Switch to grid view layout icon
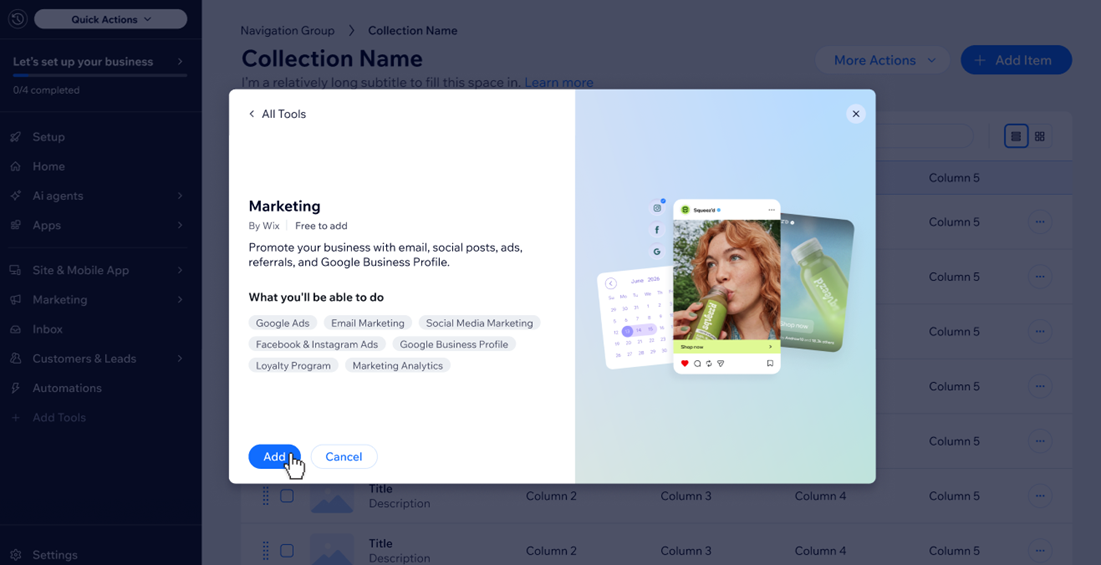Screen dimensions: 1101x565 [1040, 136]
